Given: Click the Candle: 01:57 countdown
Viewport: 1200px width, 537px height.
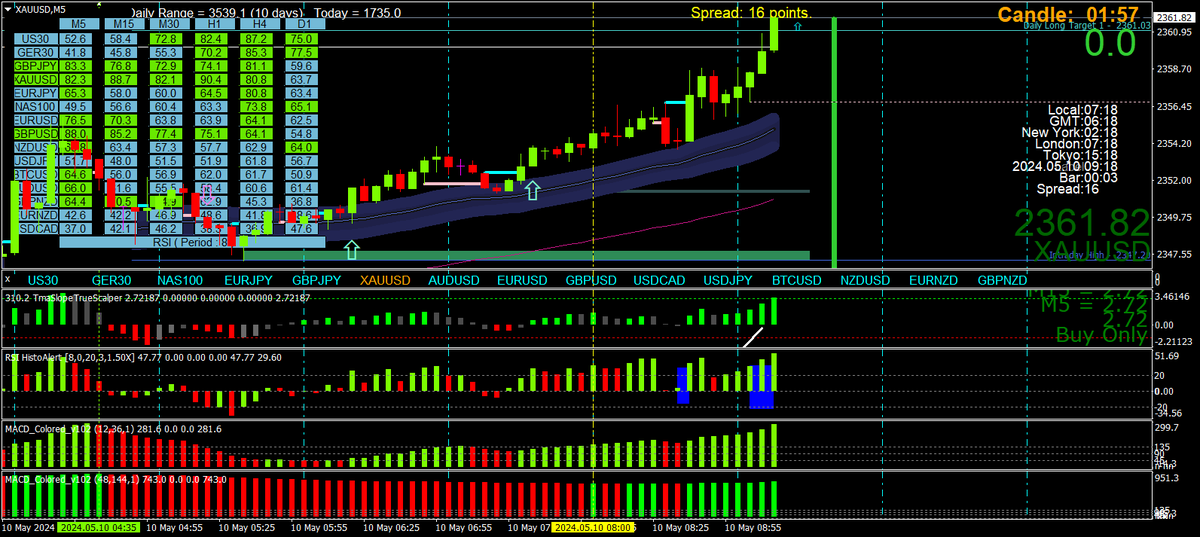Looking at the screenshot, I should point(1069,14).
